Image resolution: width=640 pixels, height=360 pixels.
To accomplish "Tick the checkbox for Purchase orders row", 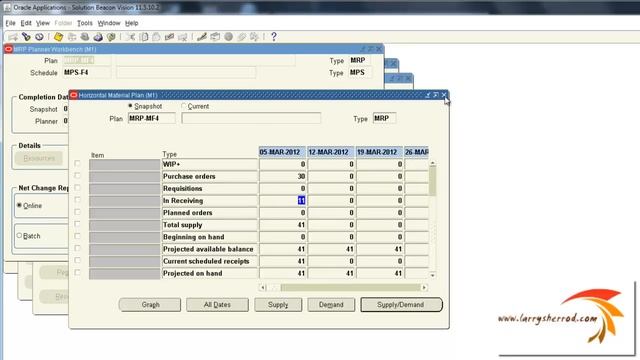I will 77,176.
